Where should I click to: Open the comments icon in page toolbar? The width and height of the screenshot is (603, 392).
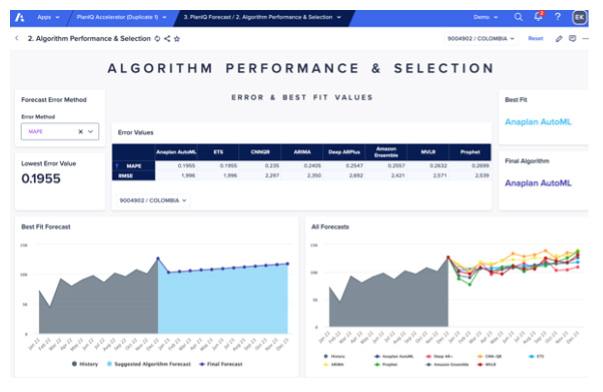click(572, 38)
